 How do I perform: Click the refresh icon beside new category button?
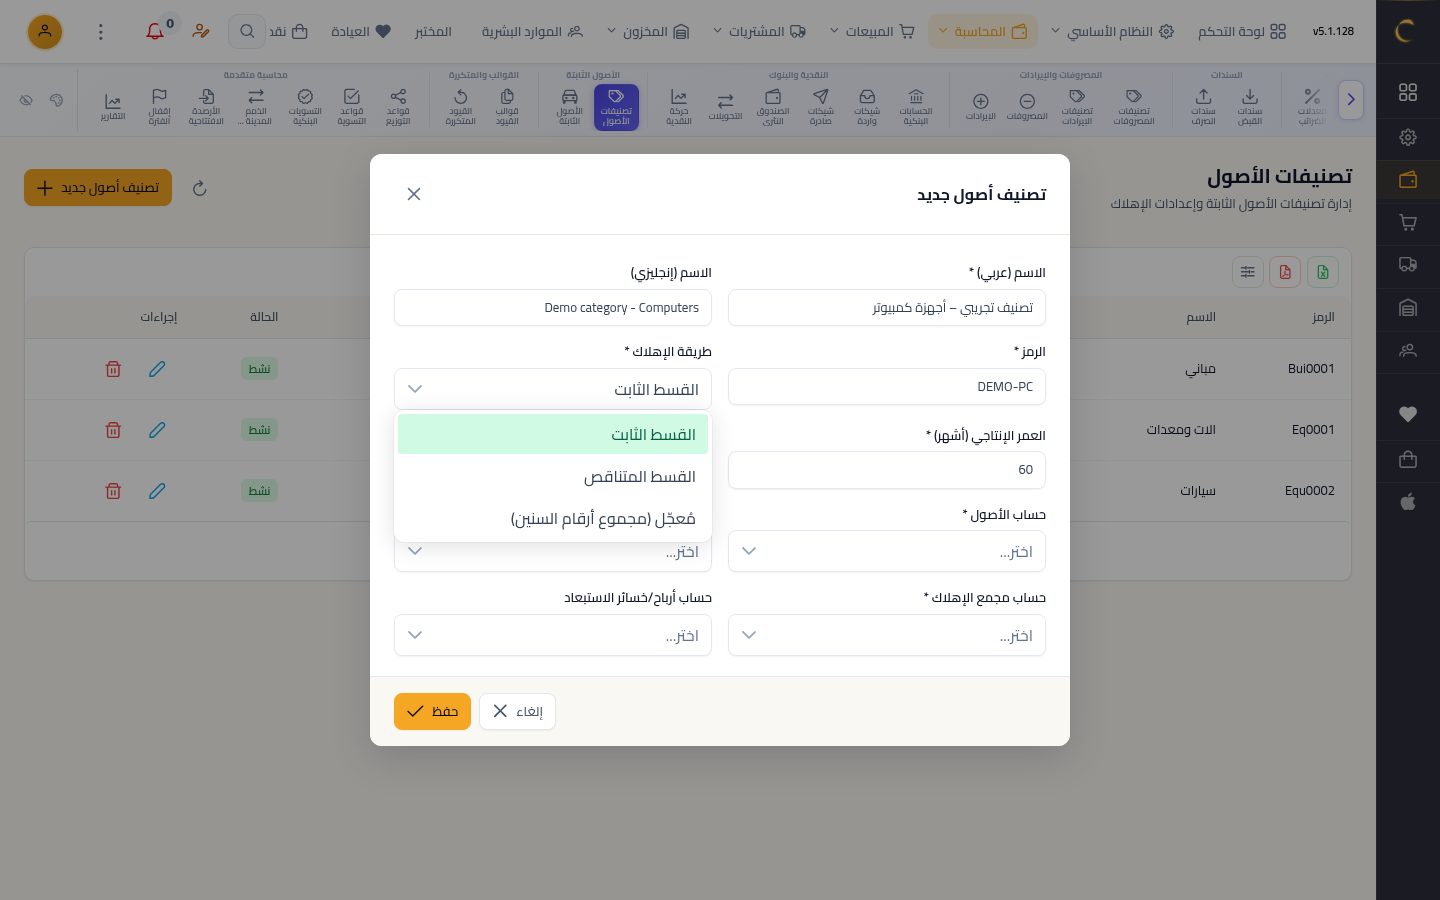[200, 188]
